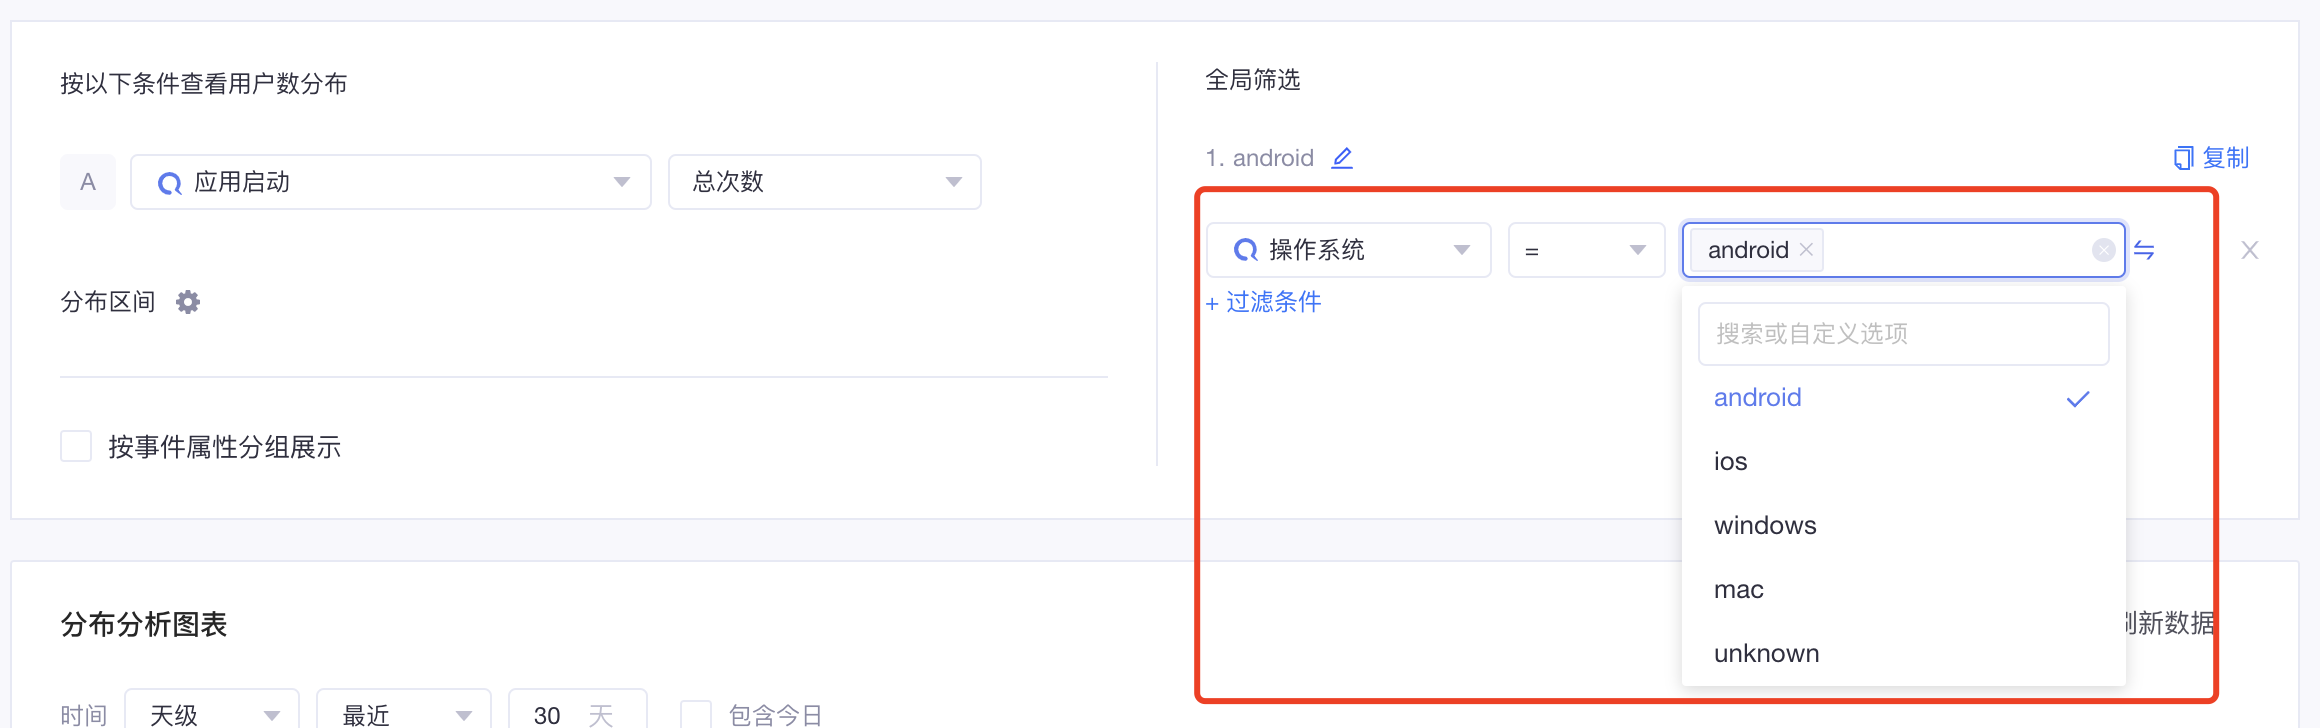The height and width of the screenshot is (728, 2320).
Task: Open the 总次数 dropdown
Action: 824,182
